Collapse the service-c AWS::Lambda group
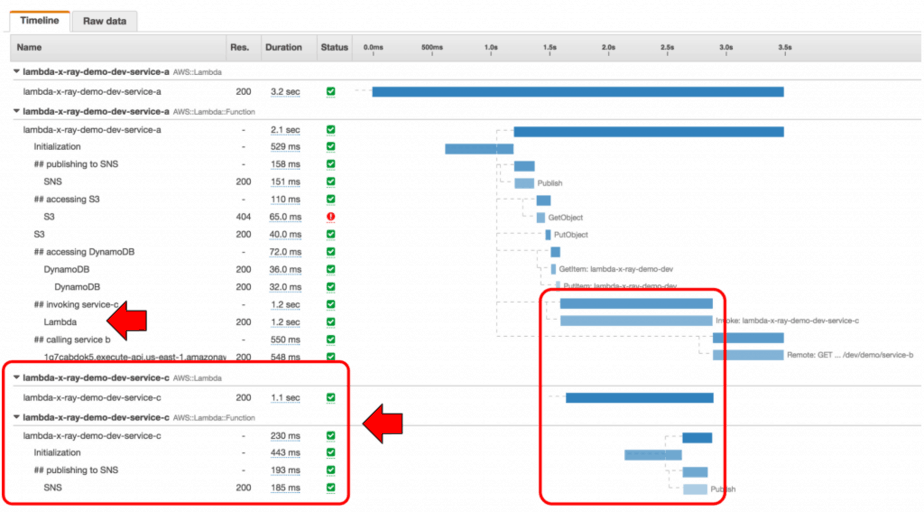Screen dimensions: 924x512 (16, 378)
